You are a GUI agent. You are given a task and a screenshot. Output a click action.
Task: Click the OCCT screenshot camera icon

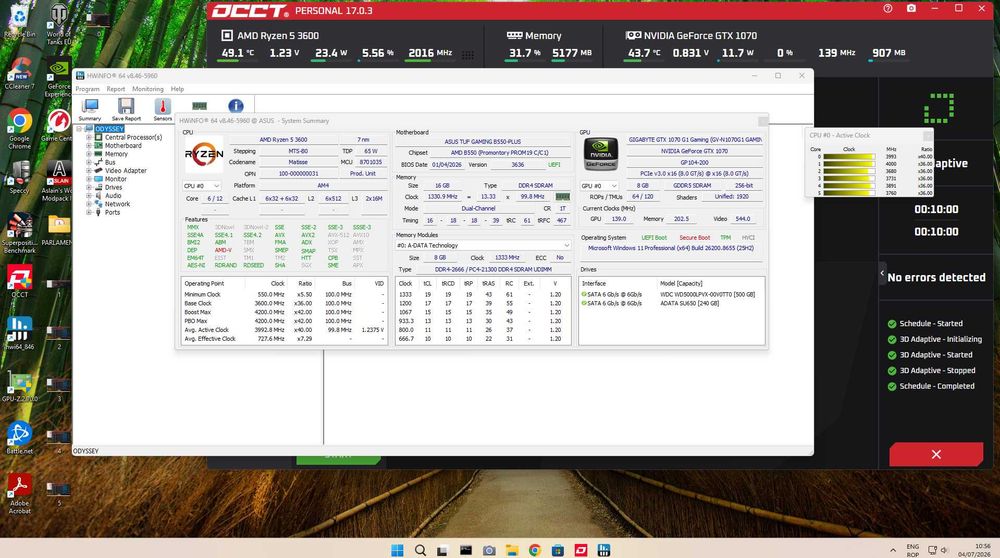pos(911,9)
